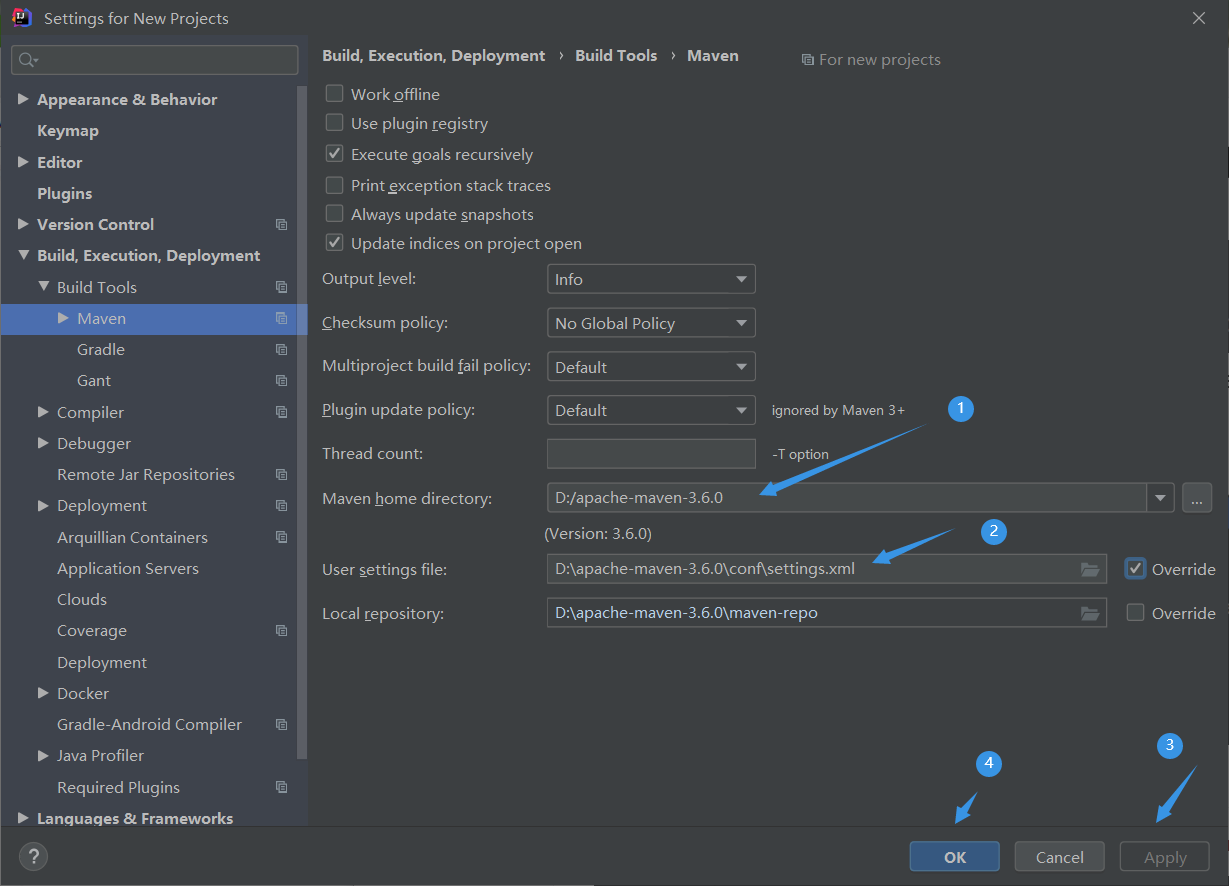This screenshot has width=1229, height=886.
Task: Click the OK button
Action: [955, 857]
